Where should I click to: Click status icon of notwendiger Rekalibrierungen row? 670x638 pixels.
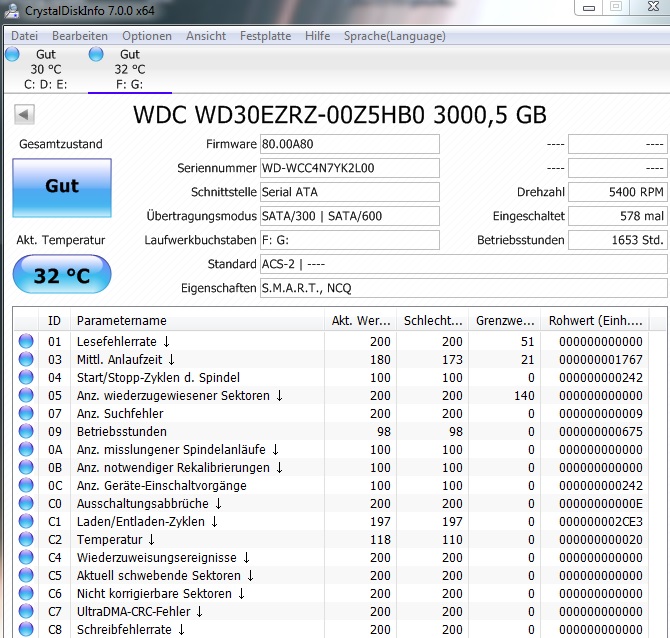click(x=26, y=467)
